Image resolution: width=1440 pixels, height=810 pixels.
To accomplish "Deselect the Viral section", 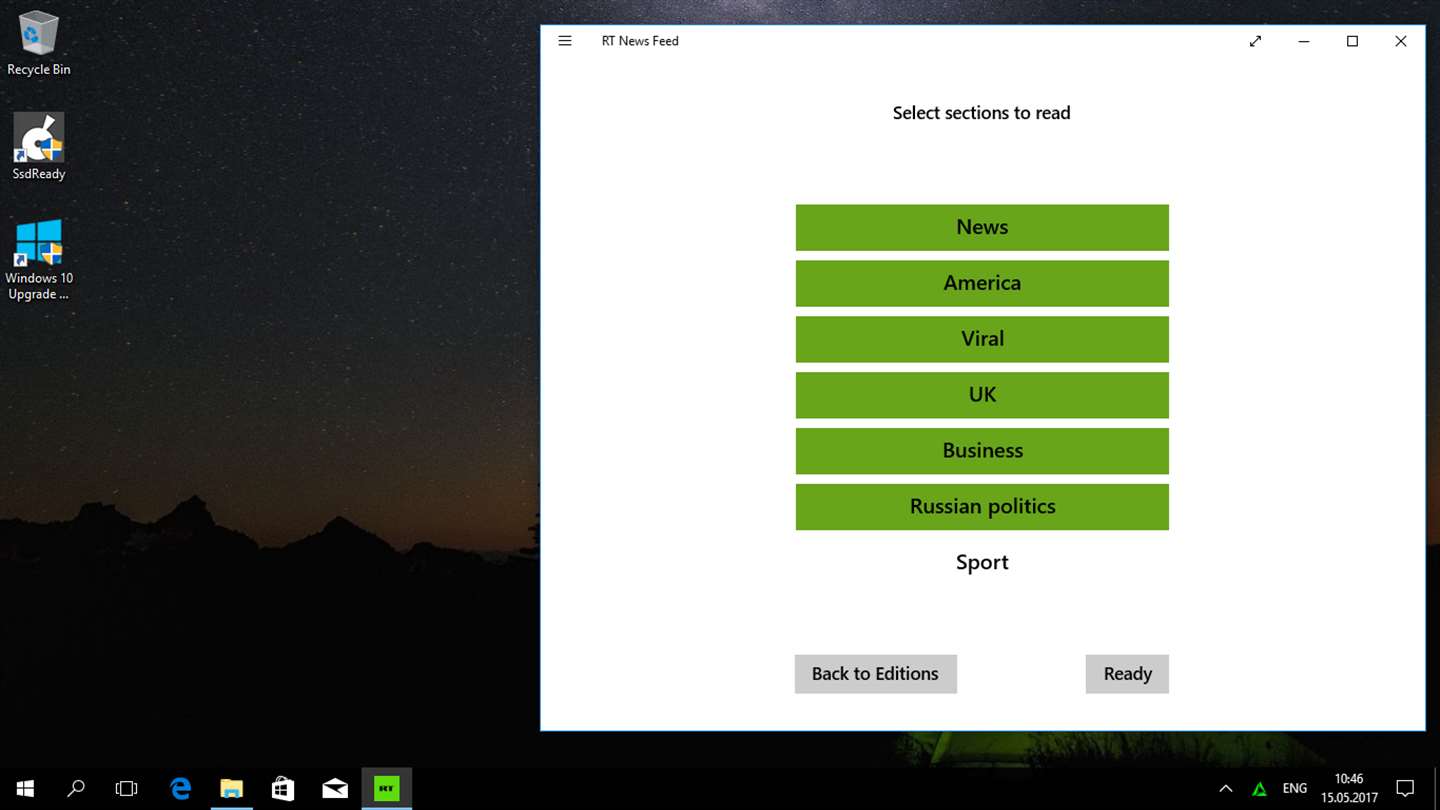I will (982, 339).
